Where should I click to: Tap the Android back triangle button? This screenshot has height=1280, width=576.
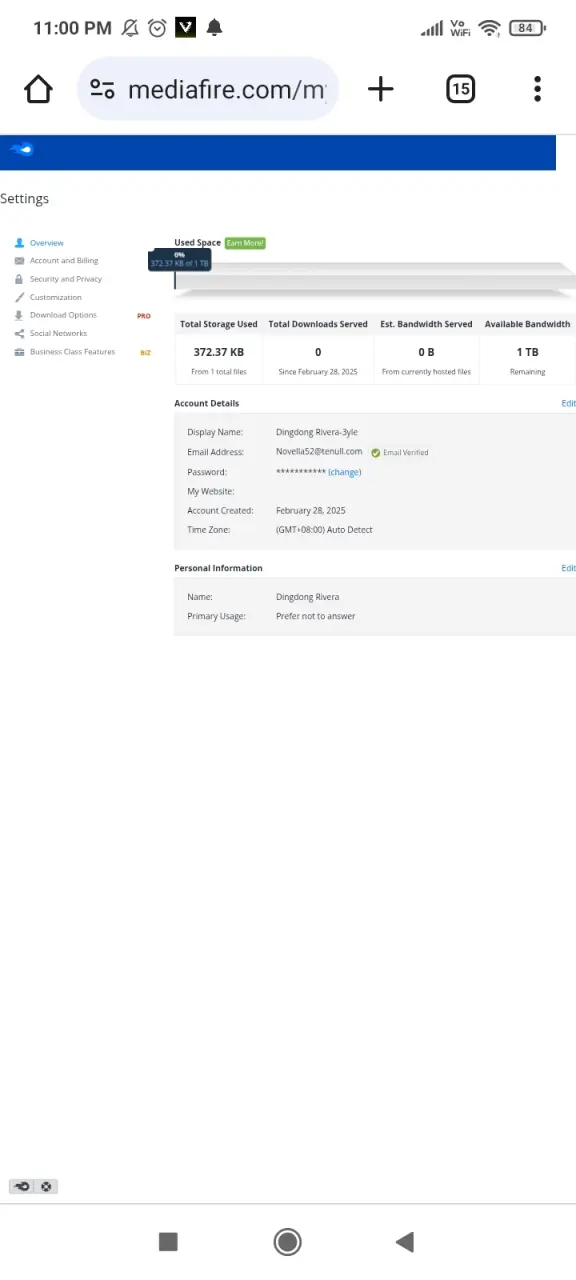pyautogui.click(x=405, y=1242)
